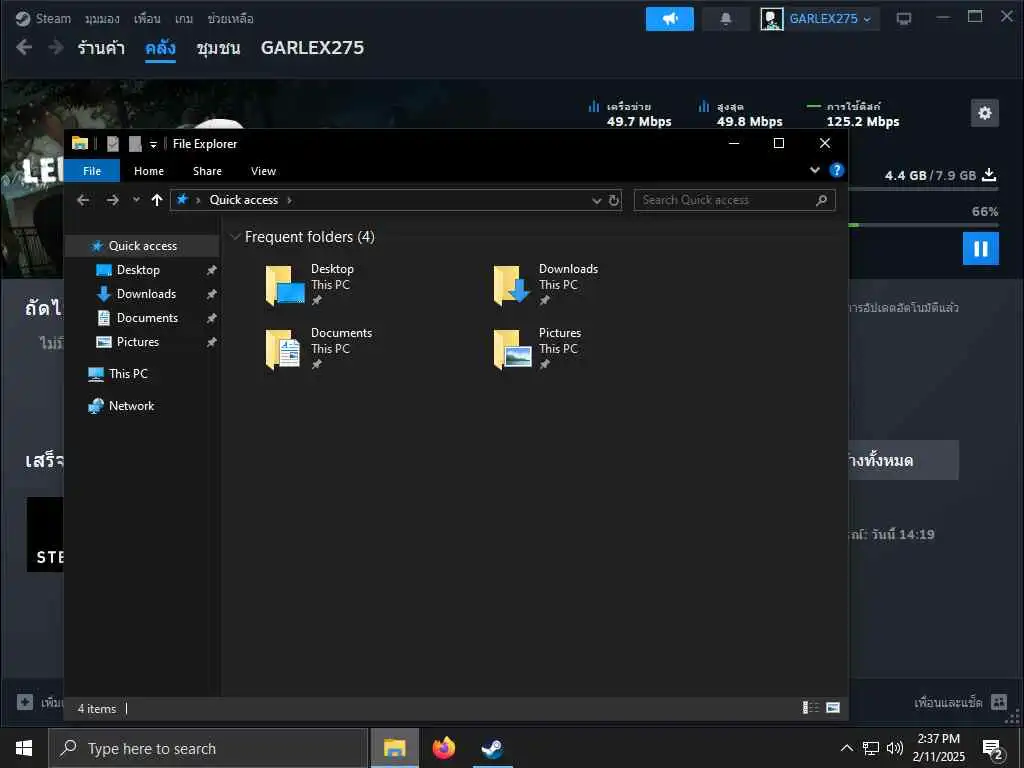Image resolution: width=1024 pixels, height=768 pixels.
Task: Open the Steam ช่วยเหลือ menu
Action: pos(230,18)
